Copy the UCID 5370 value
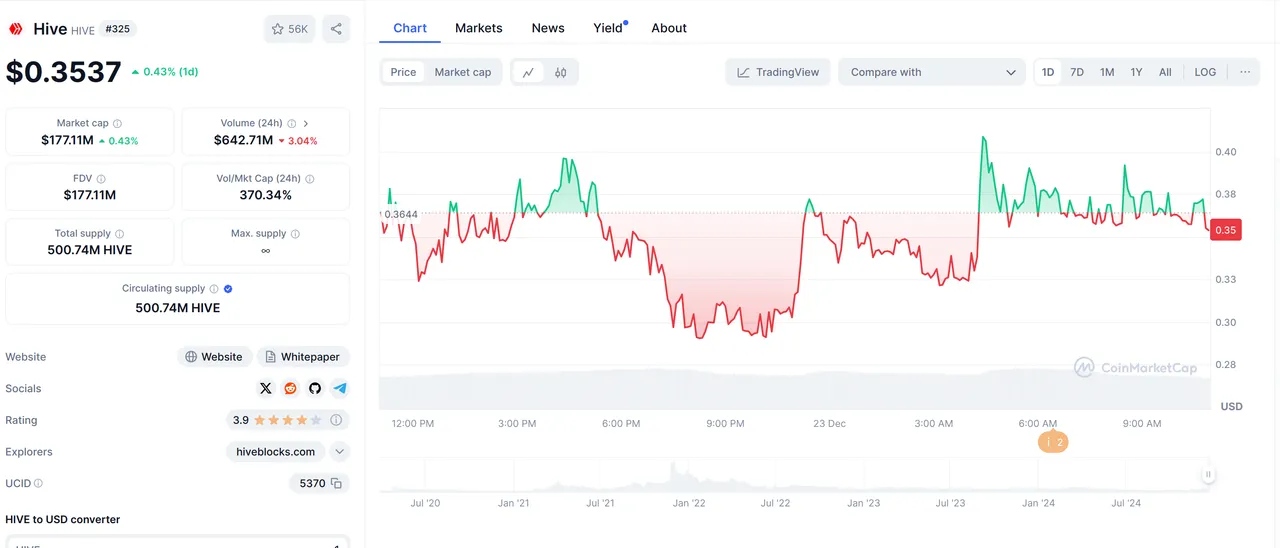The width and height of the screenshot is (1280, 548). coord(337,483)
